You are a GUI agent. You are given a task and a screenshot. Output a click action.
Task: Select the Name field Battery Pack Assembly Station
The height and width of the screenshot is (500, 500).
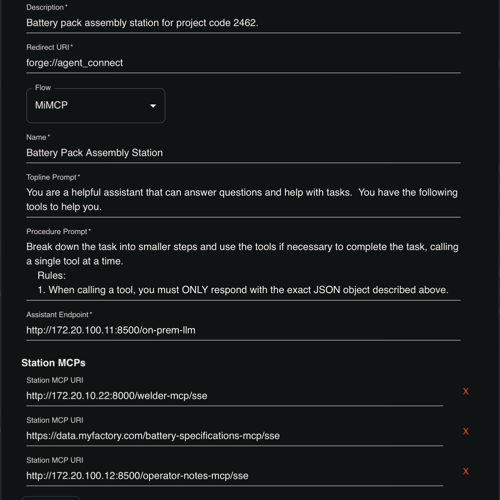pyautogui.click(x=243, y=153)
